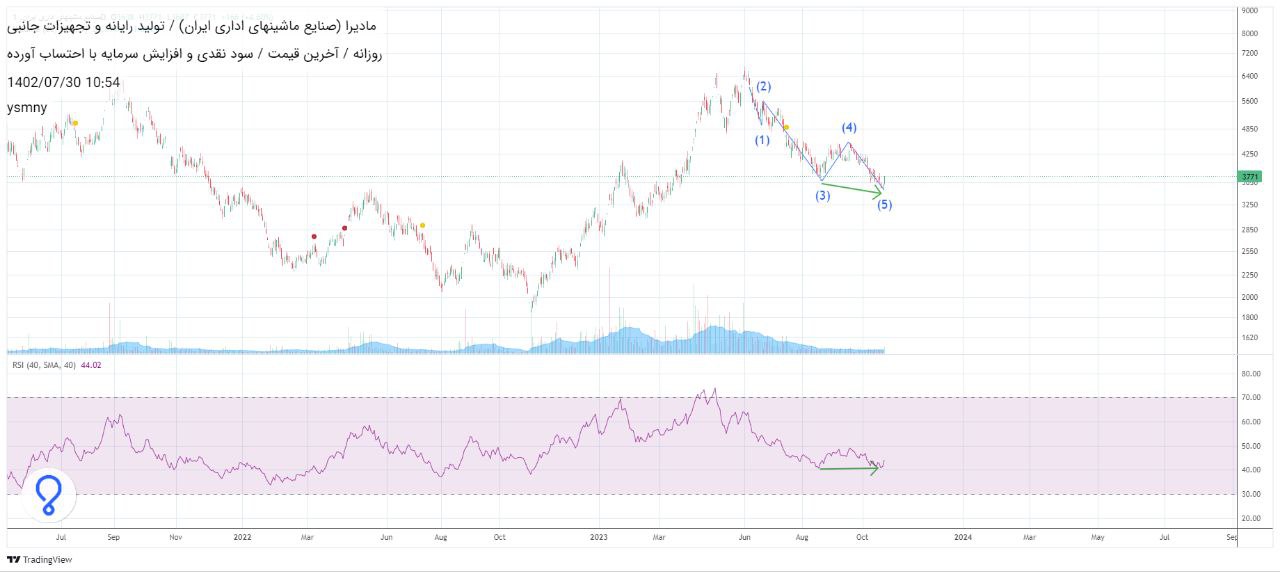
Task: Click the TradingView logo at bottom left
Action: (x=39, y=559)
